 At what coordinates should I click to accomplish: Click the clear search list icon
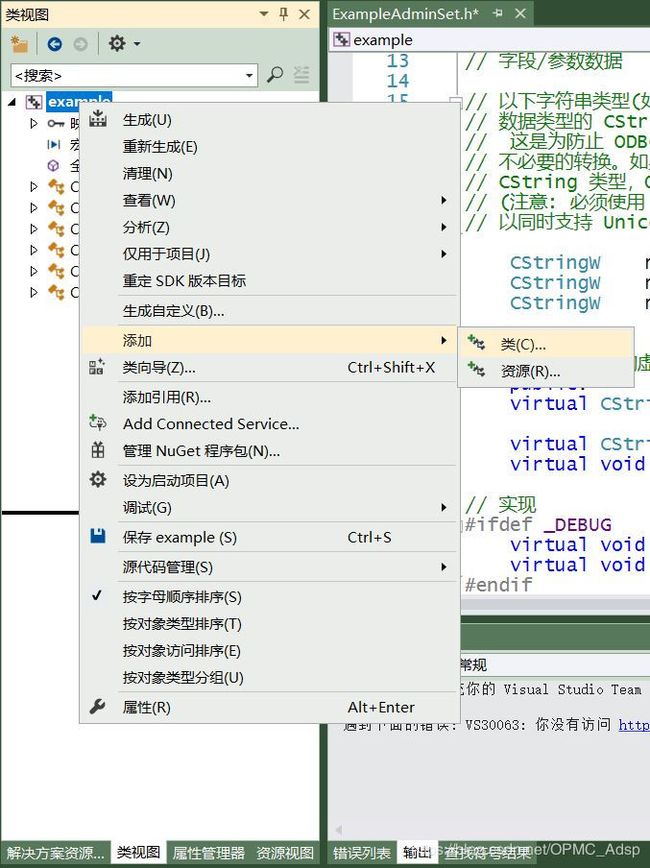[x=301, y=74]
